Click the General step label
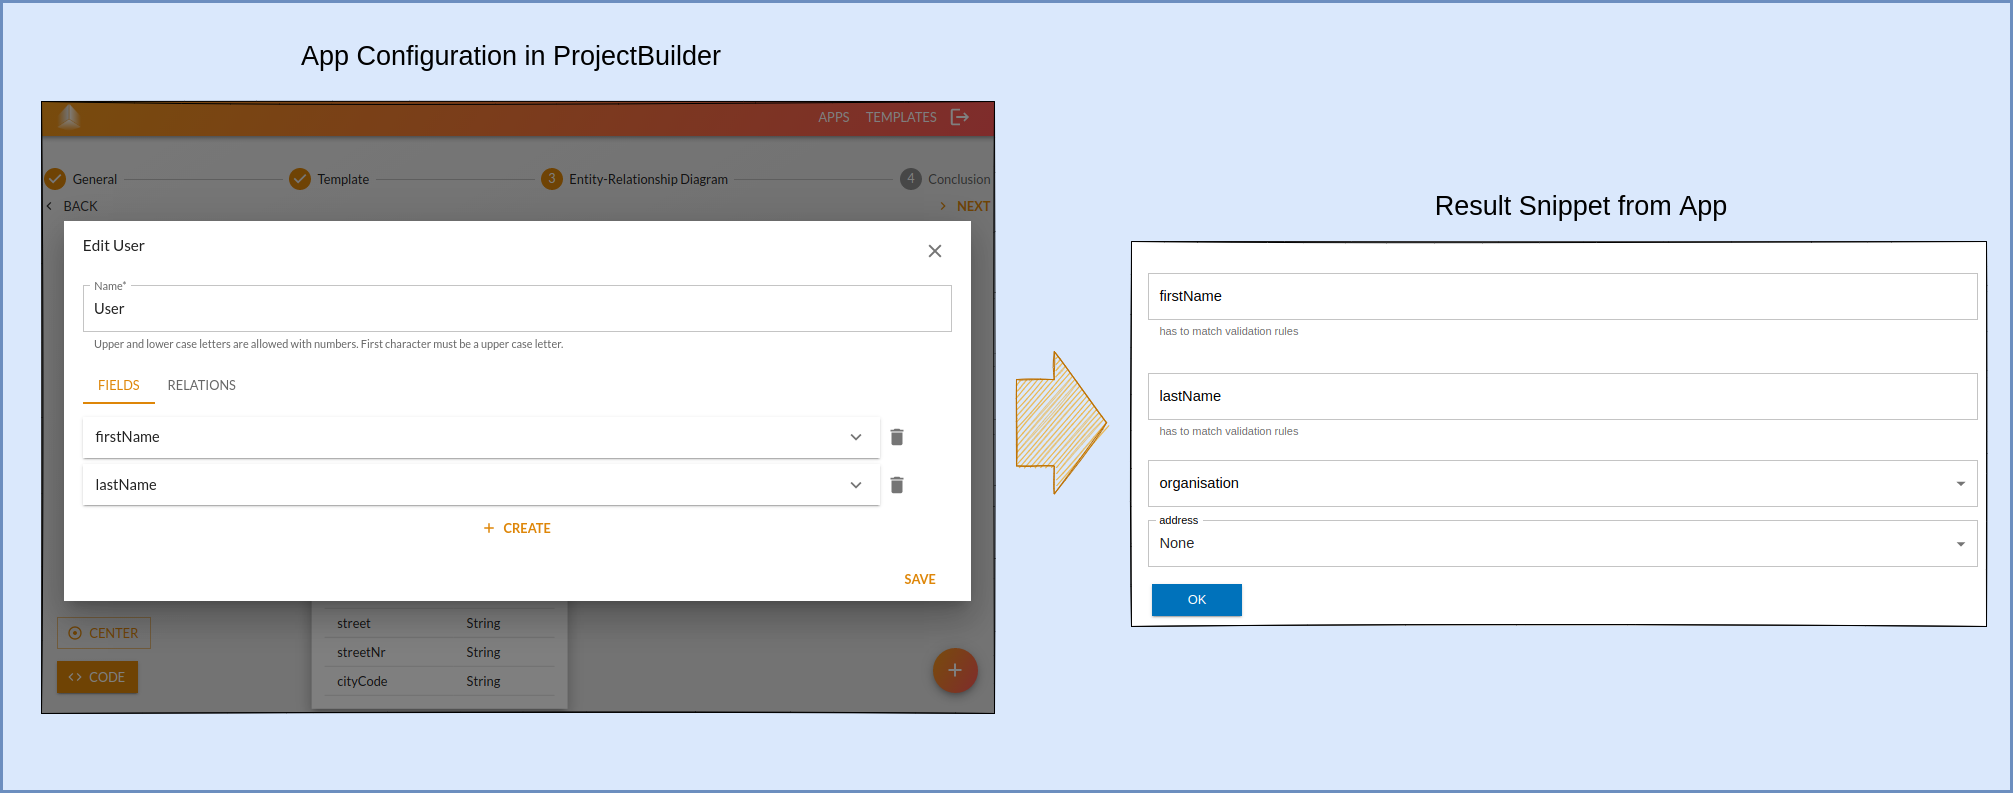This screenshot has height=794, width=2013. (95, 179)
